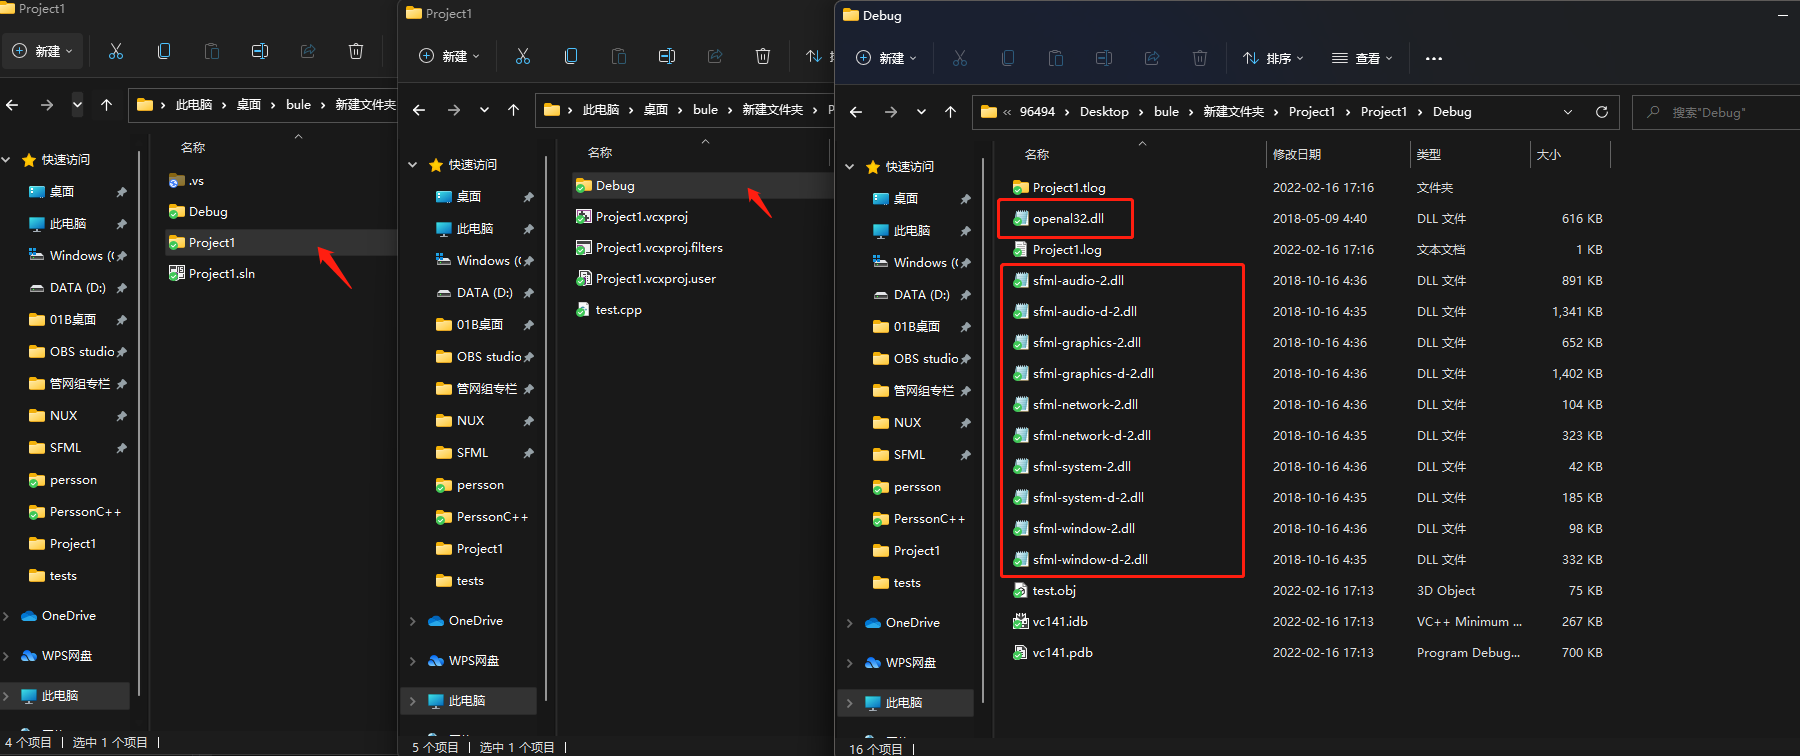Open New dropdown in middle Project1 window

click(x=449, y=56)
